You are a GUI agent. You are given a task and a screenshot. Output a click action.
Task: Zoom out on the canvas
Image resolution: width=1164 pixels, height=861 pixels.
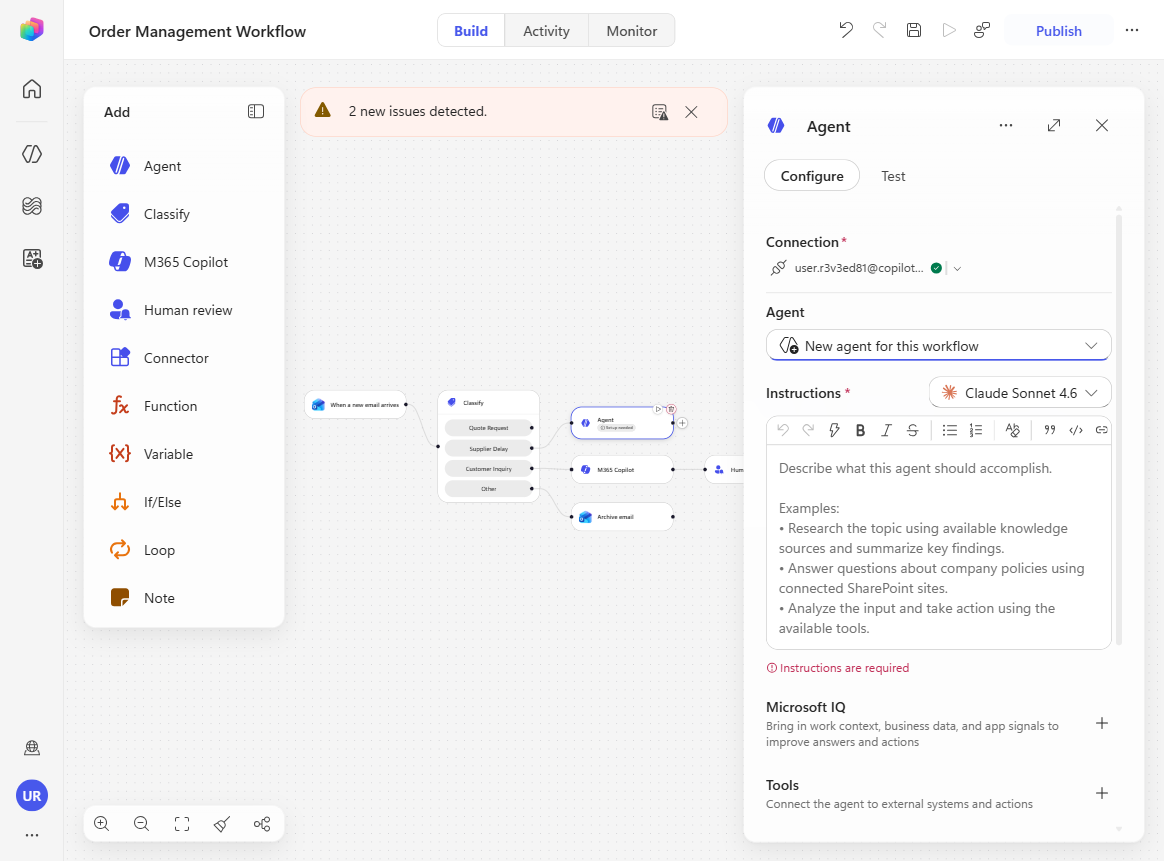coord(142,824)
